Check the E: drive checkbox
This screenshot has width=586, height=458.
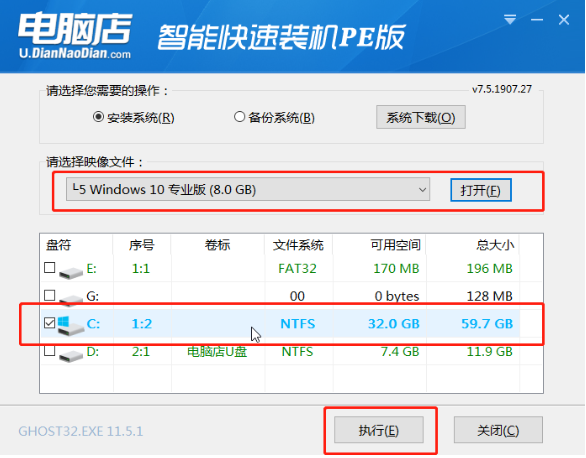click(50, 267)
